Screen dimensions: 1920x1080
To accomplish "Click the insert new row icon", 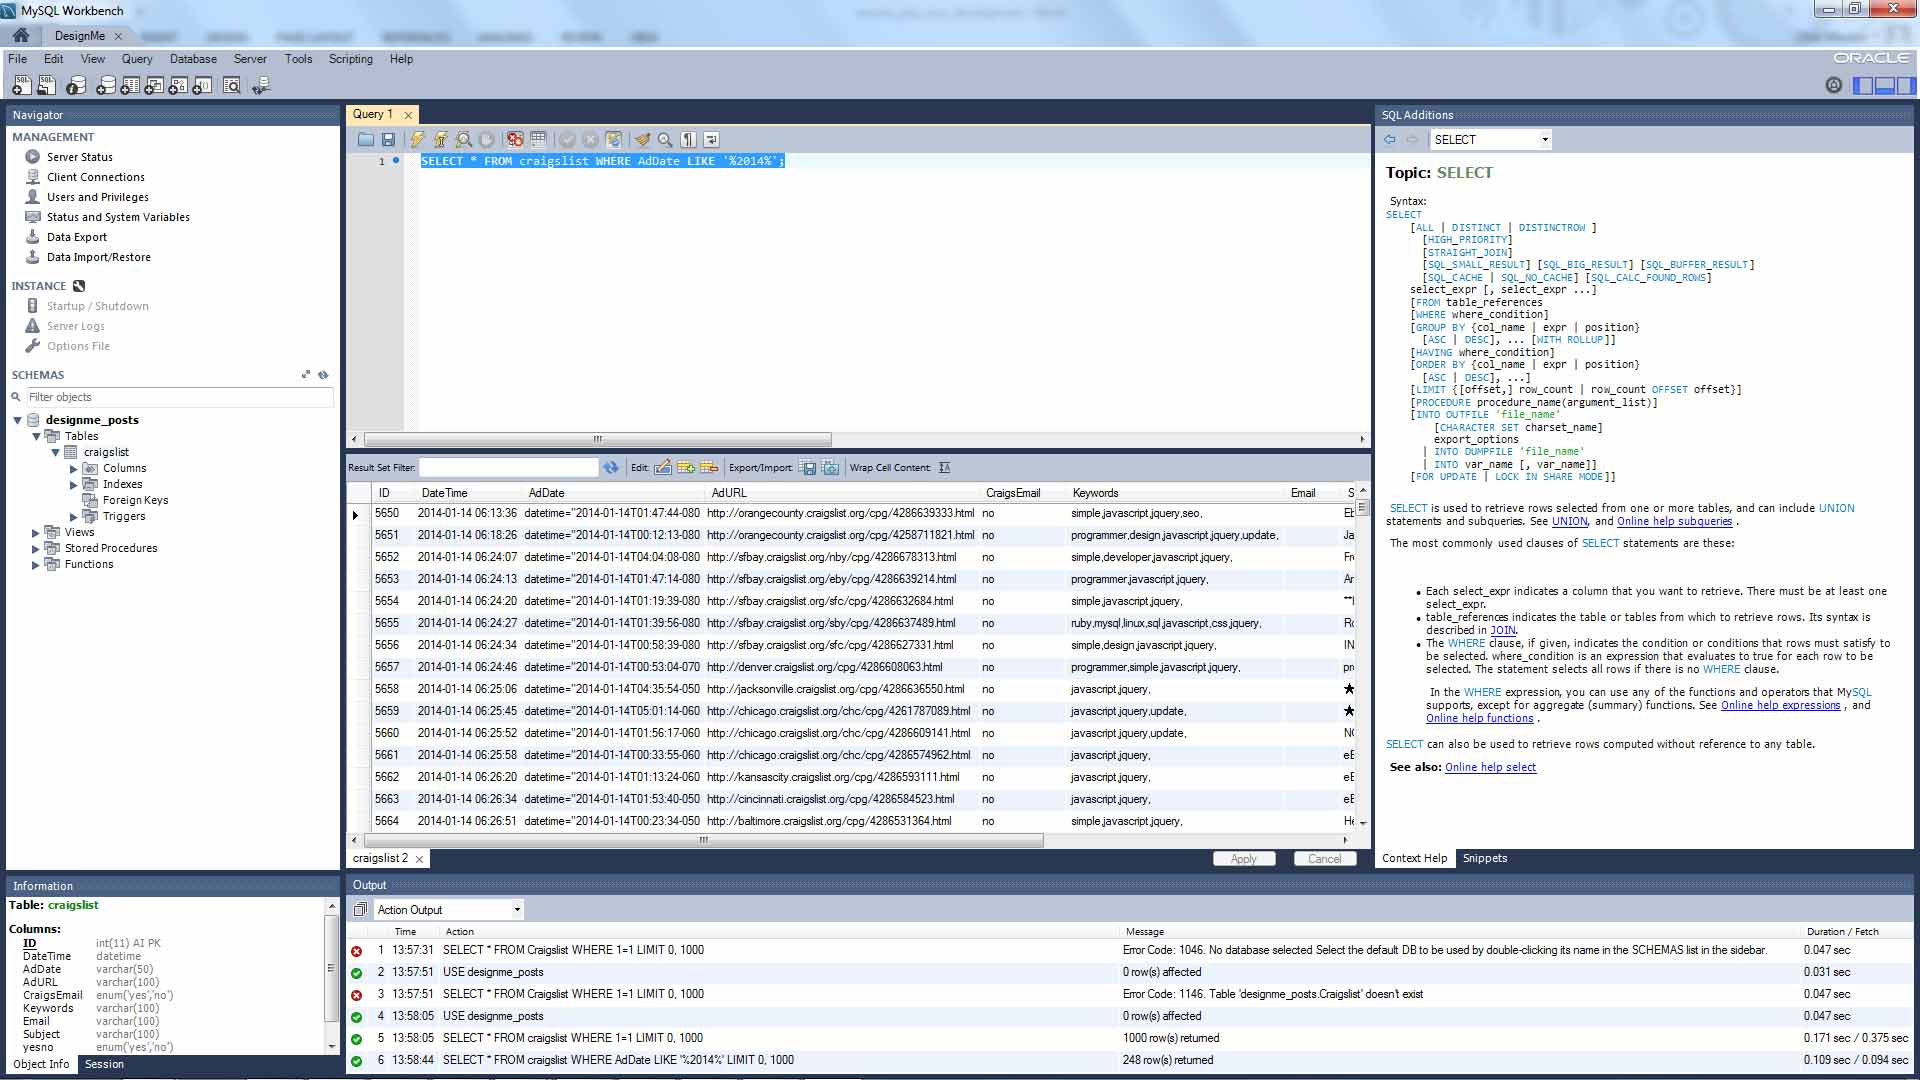I will click(686, 468).
